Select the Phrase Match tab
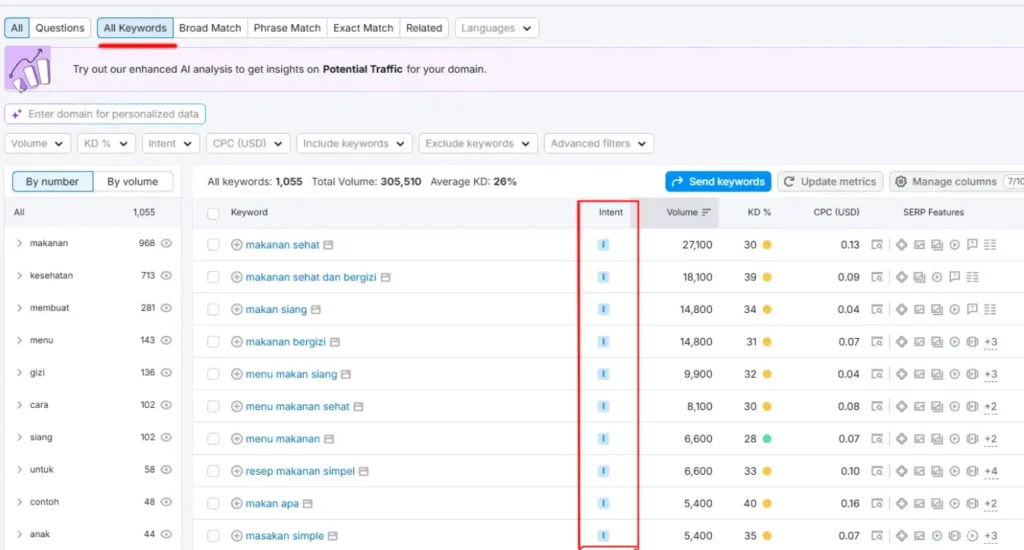This screenshot has width=1024, height=550. 287,28
